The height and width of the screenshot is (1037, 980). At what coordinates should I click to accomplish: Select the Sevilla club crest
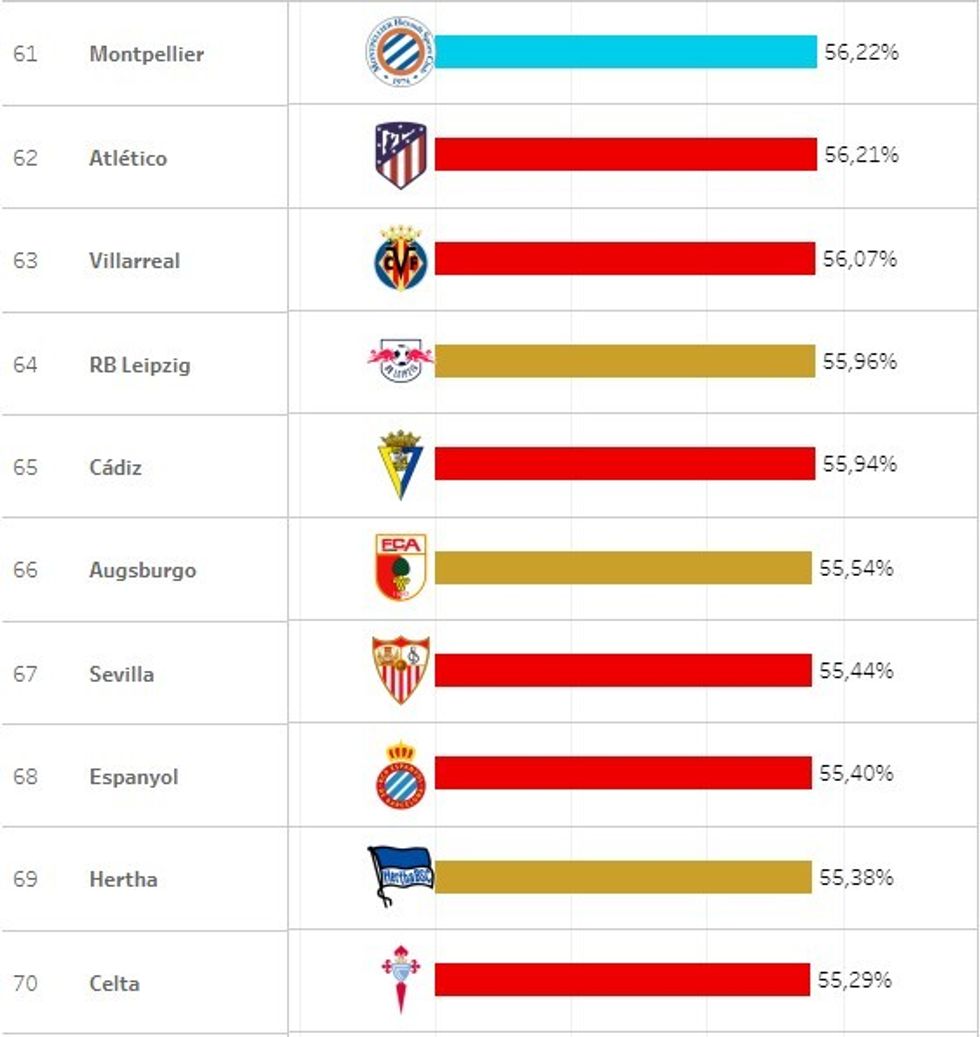pos(401,670)
